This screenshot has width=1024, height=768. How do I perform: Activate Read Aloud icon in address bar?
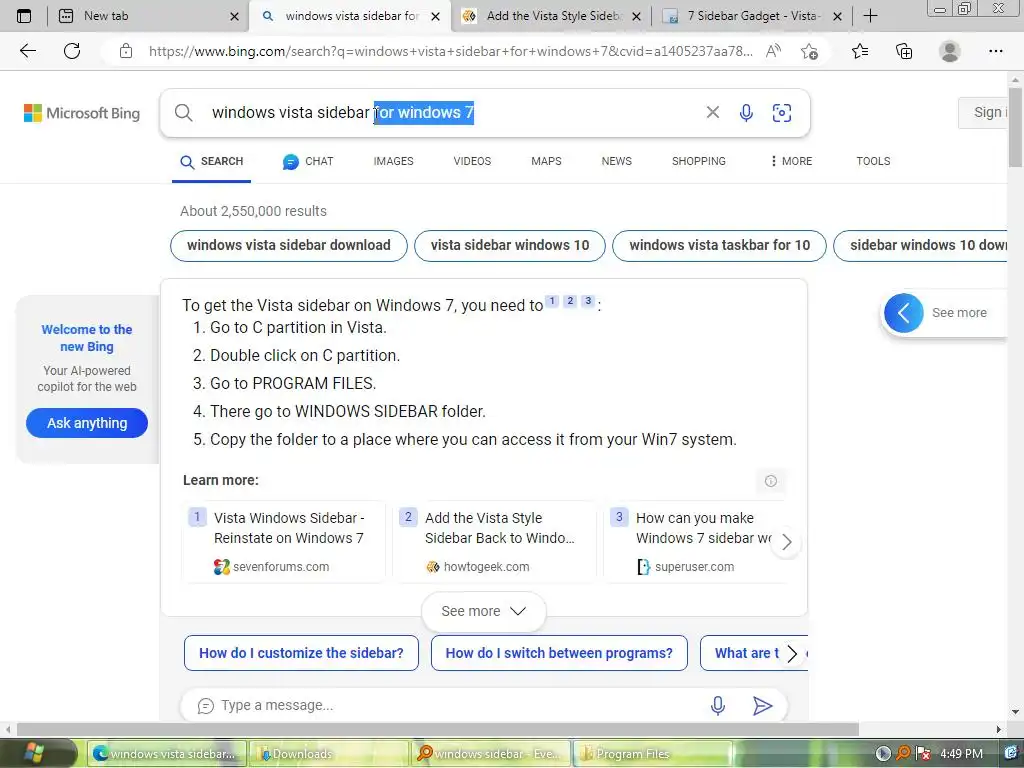point(773,51)
